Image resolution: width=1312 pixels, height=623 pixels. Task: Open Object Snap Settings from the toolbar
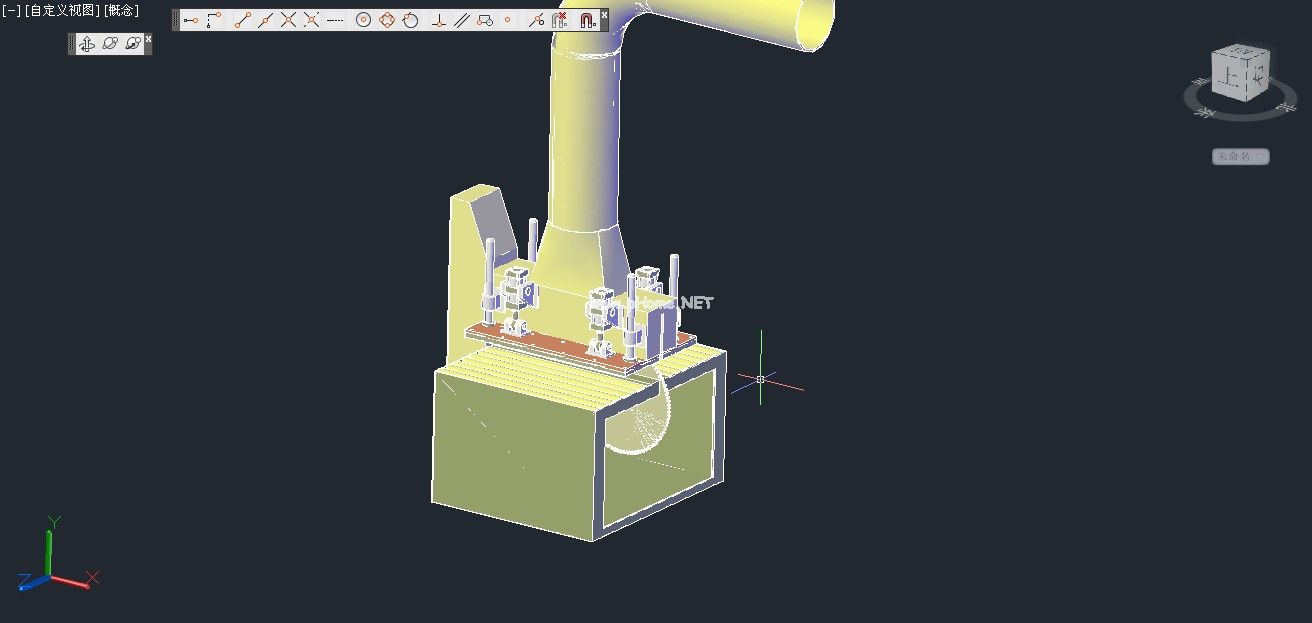[589, 18]
